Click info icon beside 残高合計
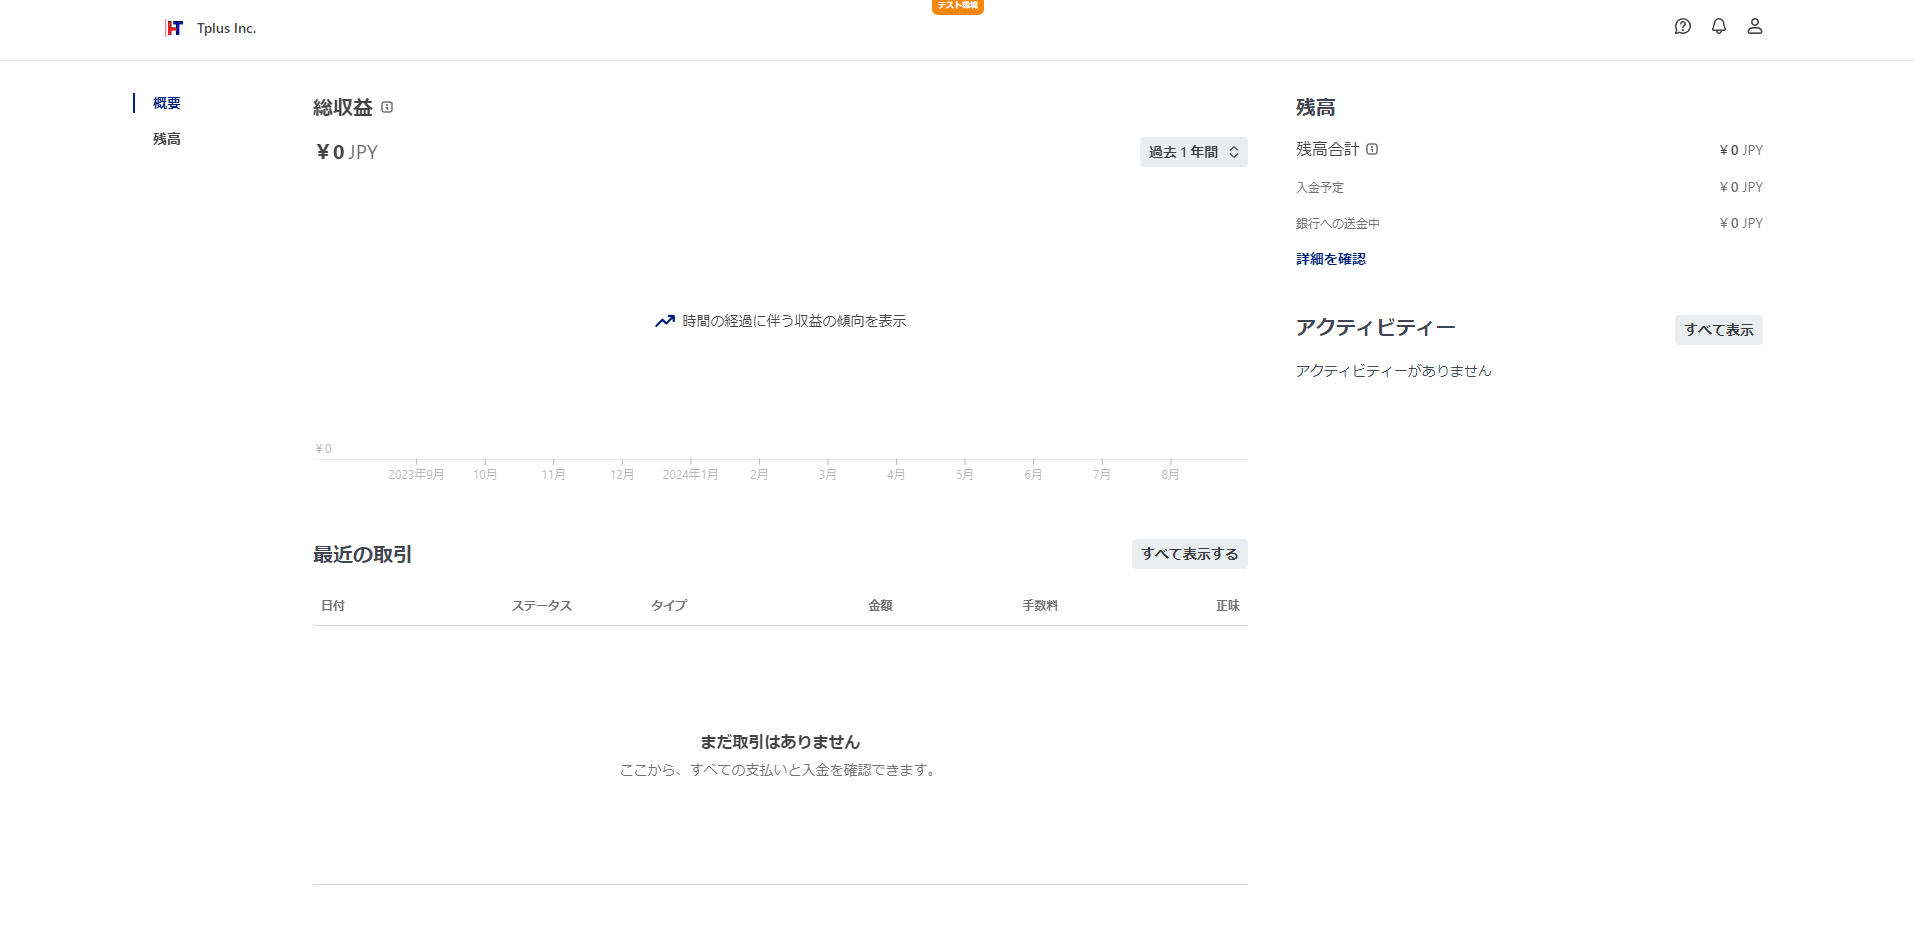The image size is (1914, 938). pos(1372,149)
